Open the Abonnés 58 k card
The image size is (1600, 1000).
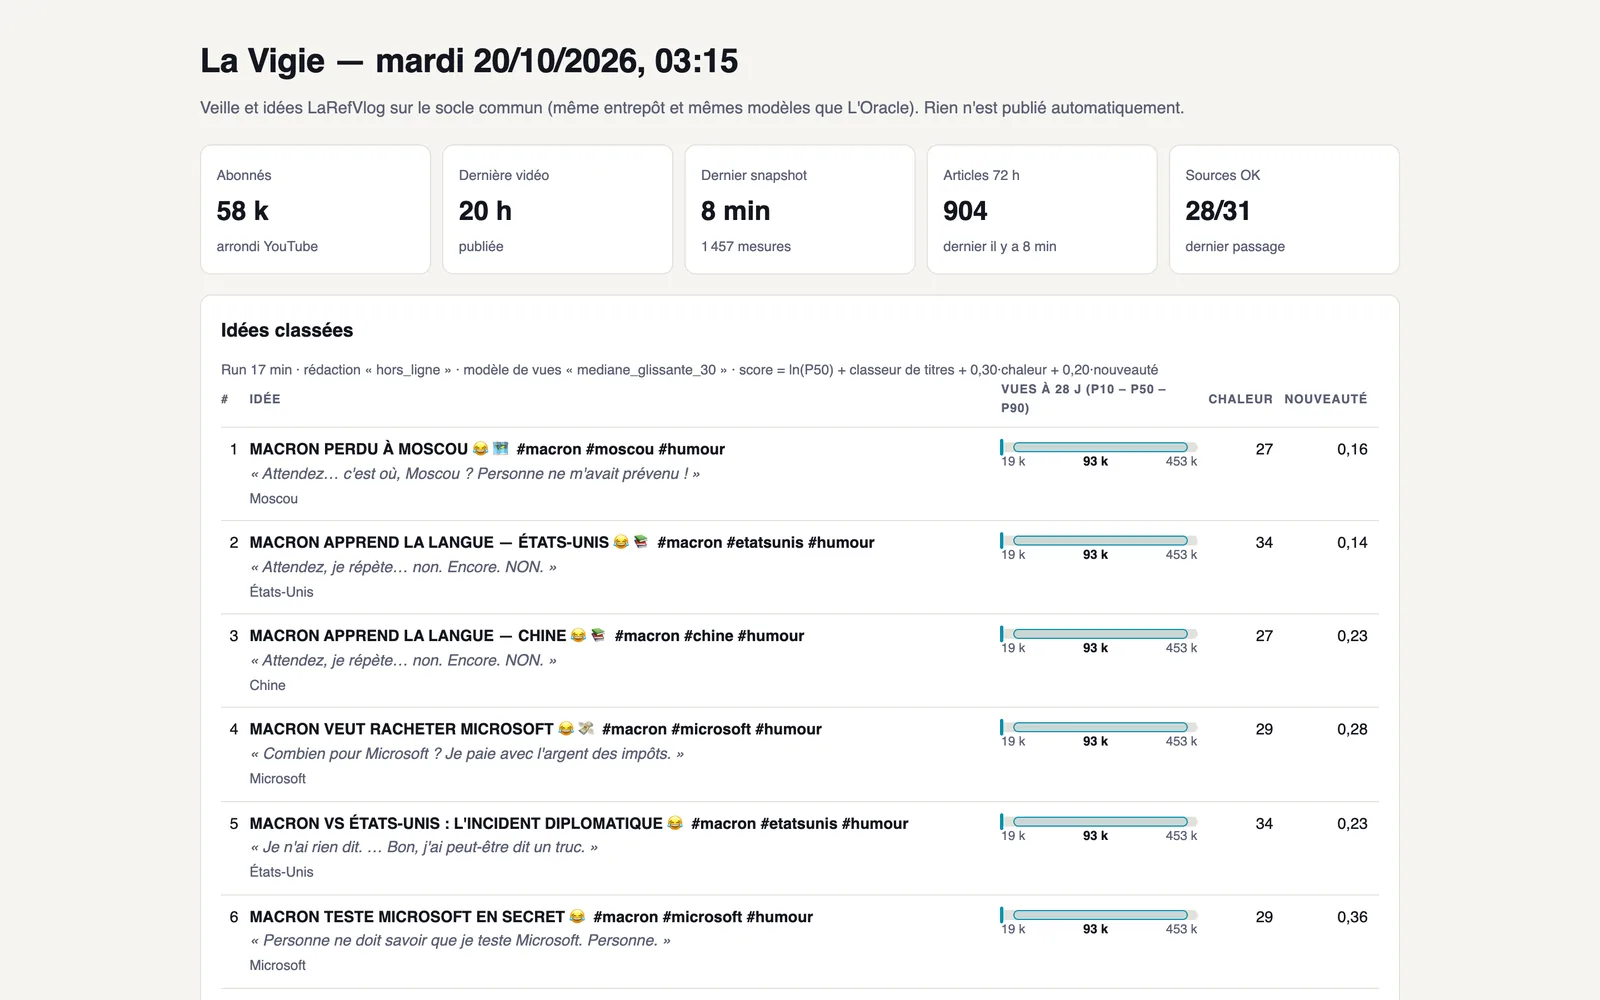(x=315, y=209)
